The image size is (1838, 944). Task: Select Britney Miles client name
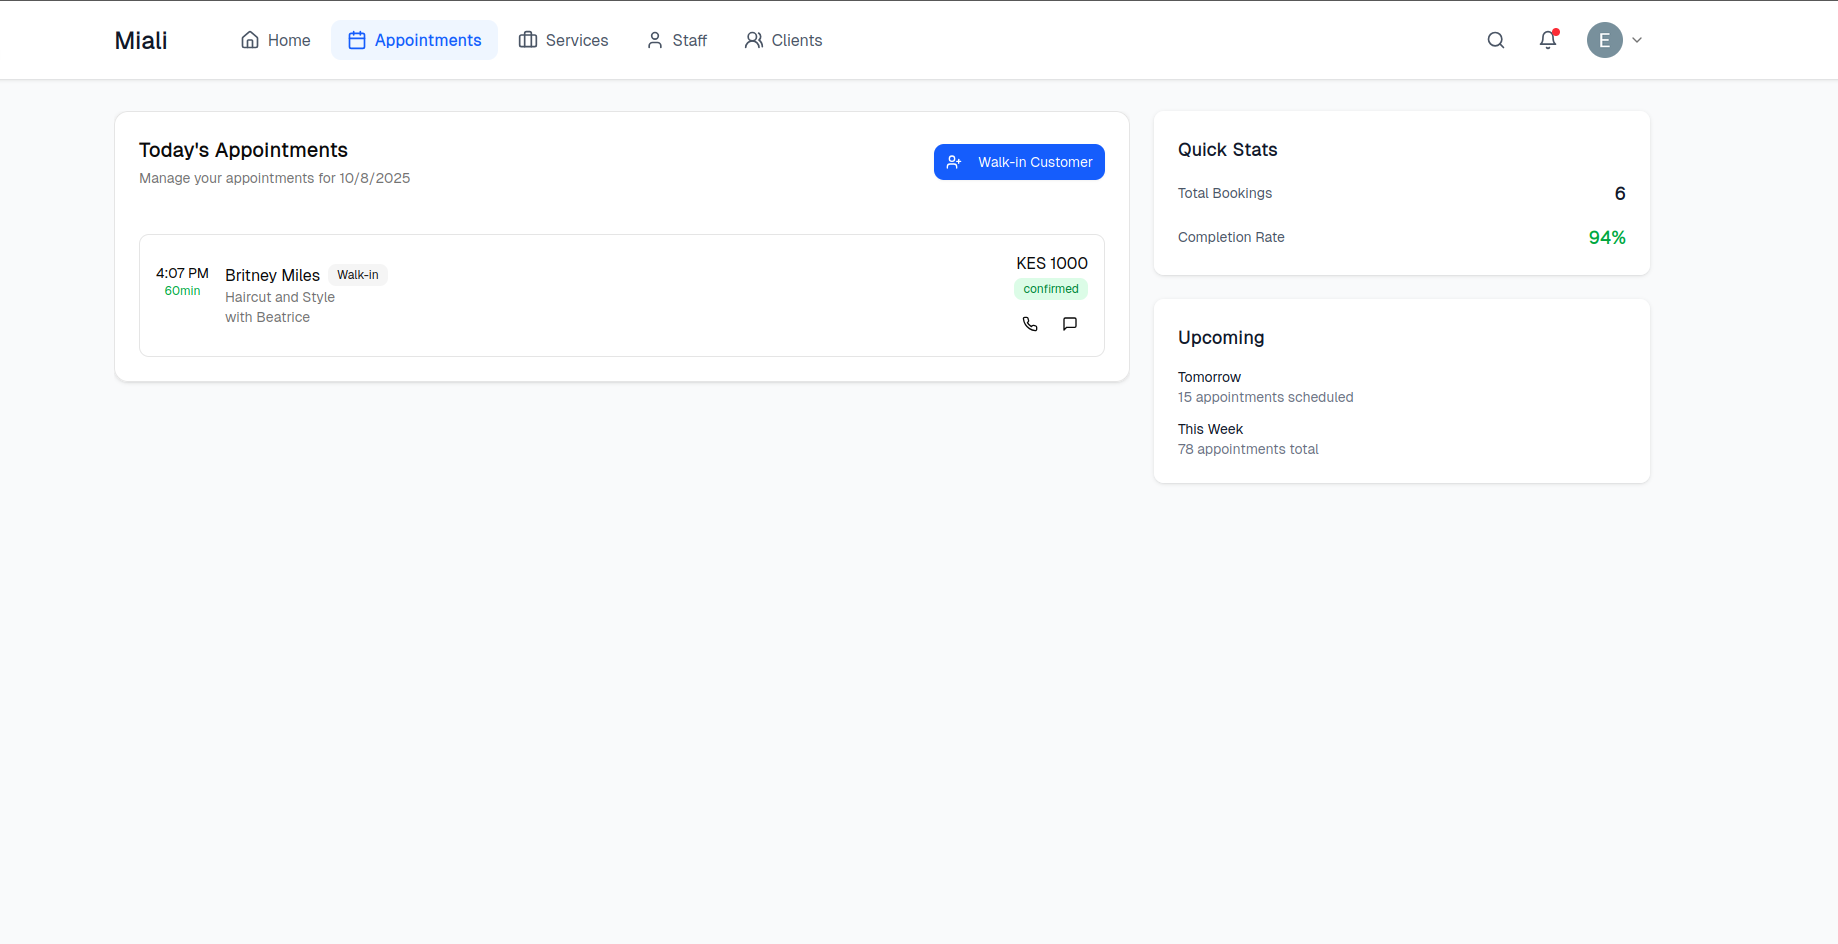coord(272,275)
